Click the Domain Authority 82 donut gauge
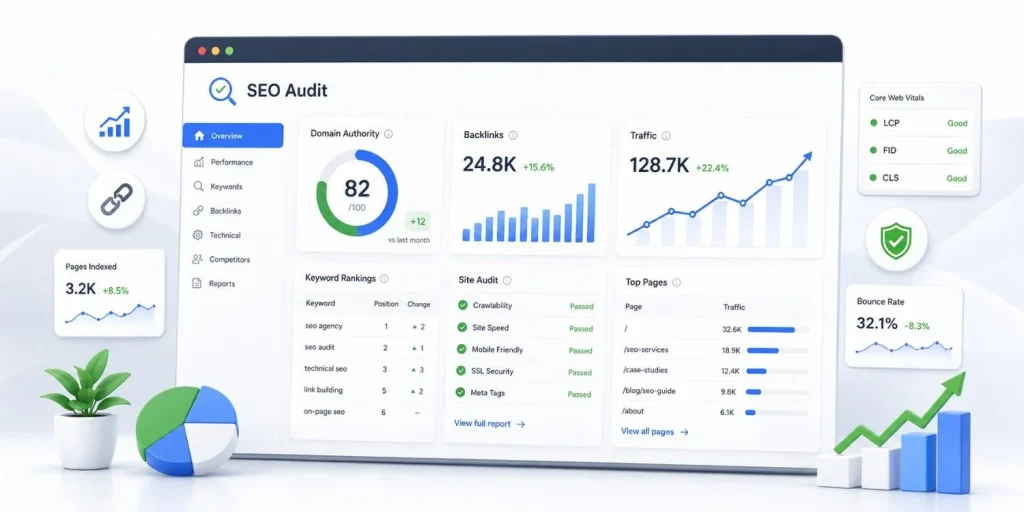The image size is (1024, 512). [x=357, y=193]
